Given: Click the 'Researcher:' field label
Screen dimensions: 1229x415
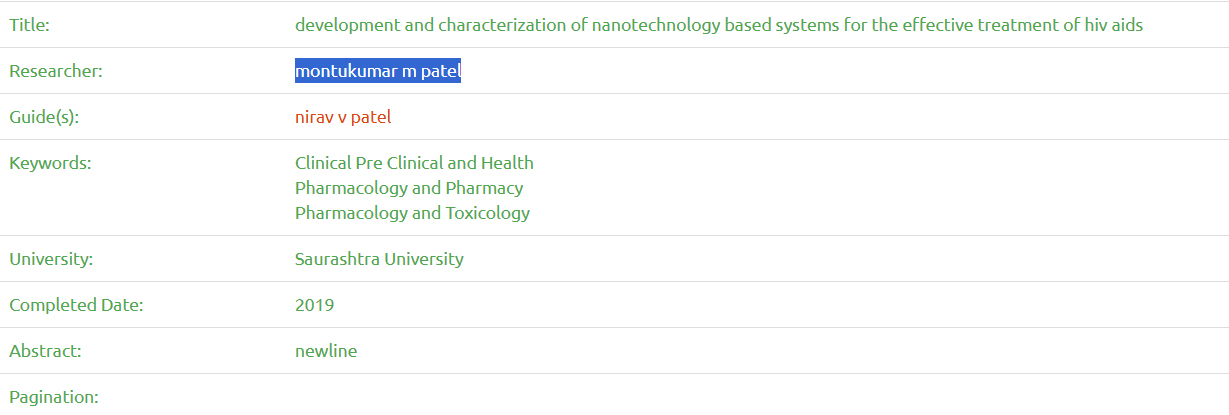Looking at the screenshot, I should tap(56, 71).
